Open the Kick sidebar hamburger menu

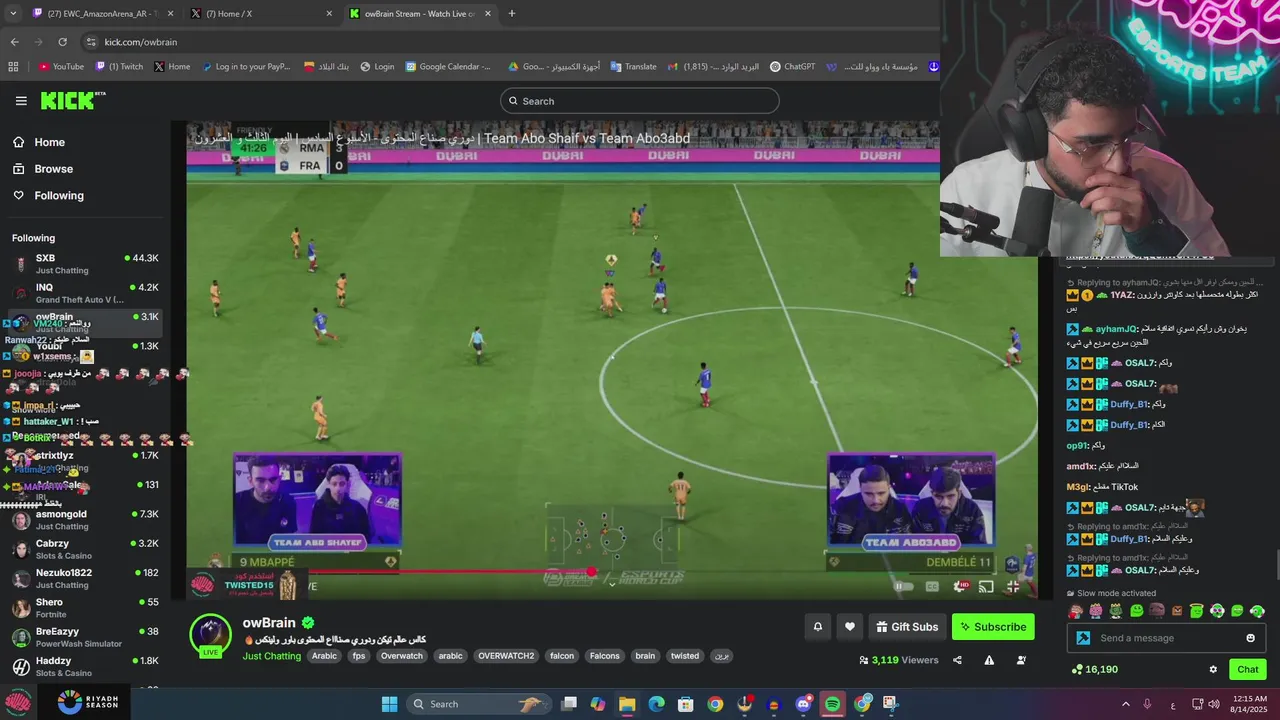point(21,101)
